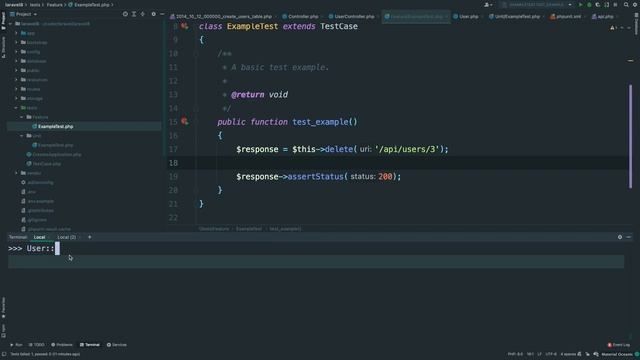The height and width of the screenshot is (360, 640).
Task: Open the user account icon in toolbar
Action: pos(487,4)
